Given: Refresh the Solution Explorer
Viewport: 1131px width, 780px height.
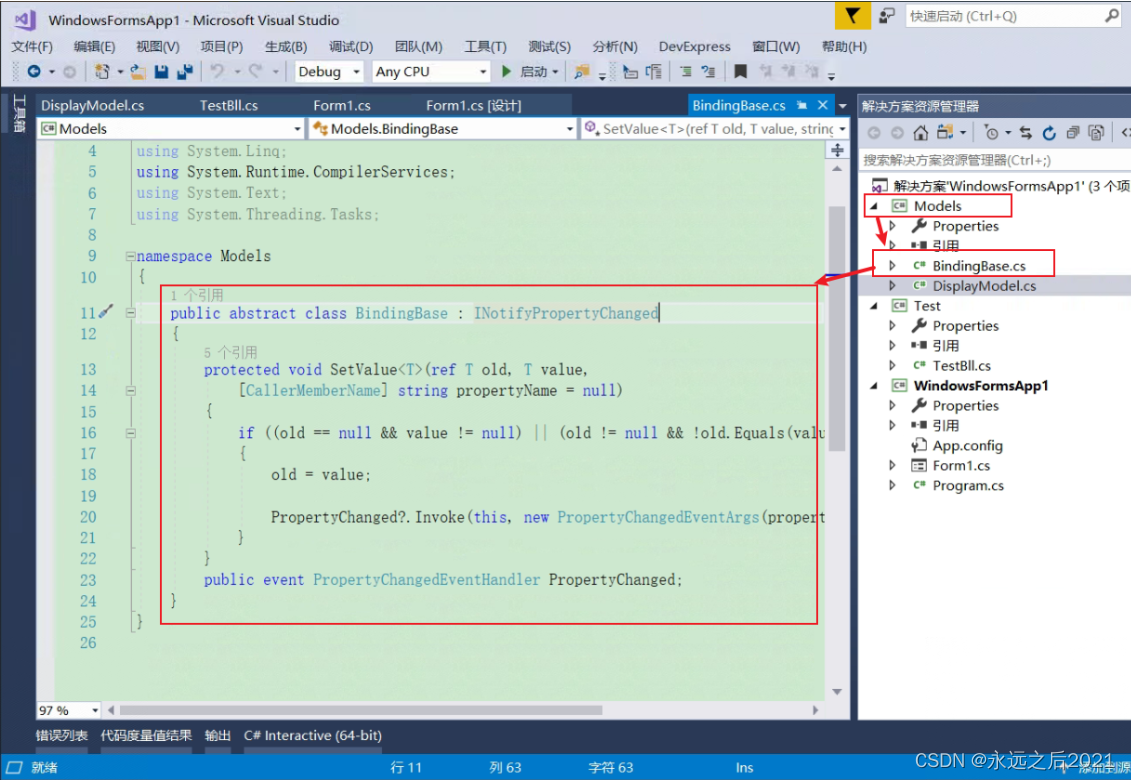Looking at the screenshot, I should 1050,132.
